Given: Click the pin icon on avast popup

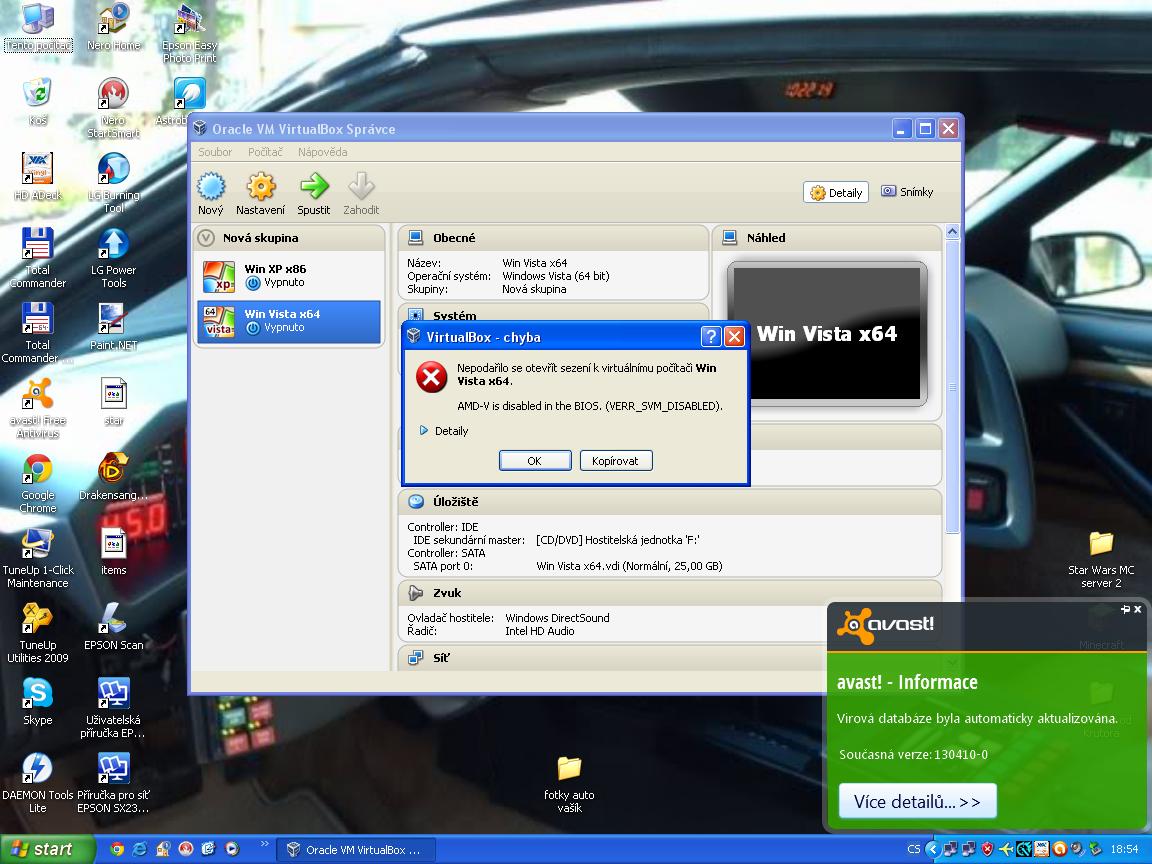Looking at the screenshot, I should [x=1125, y=609].
